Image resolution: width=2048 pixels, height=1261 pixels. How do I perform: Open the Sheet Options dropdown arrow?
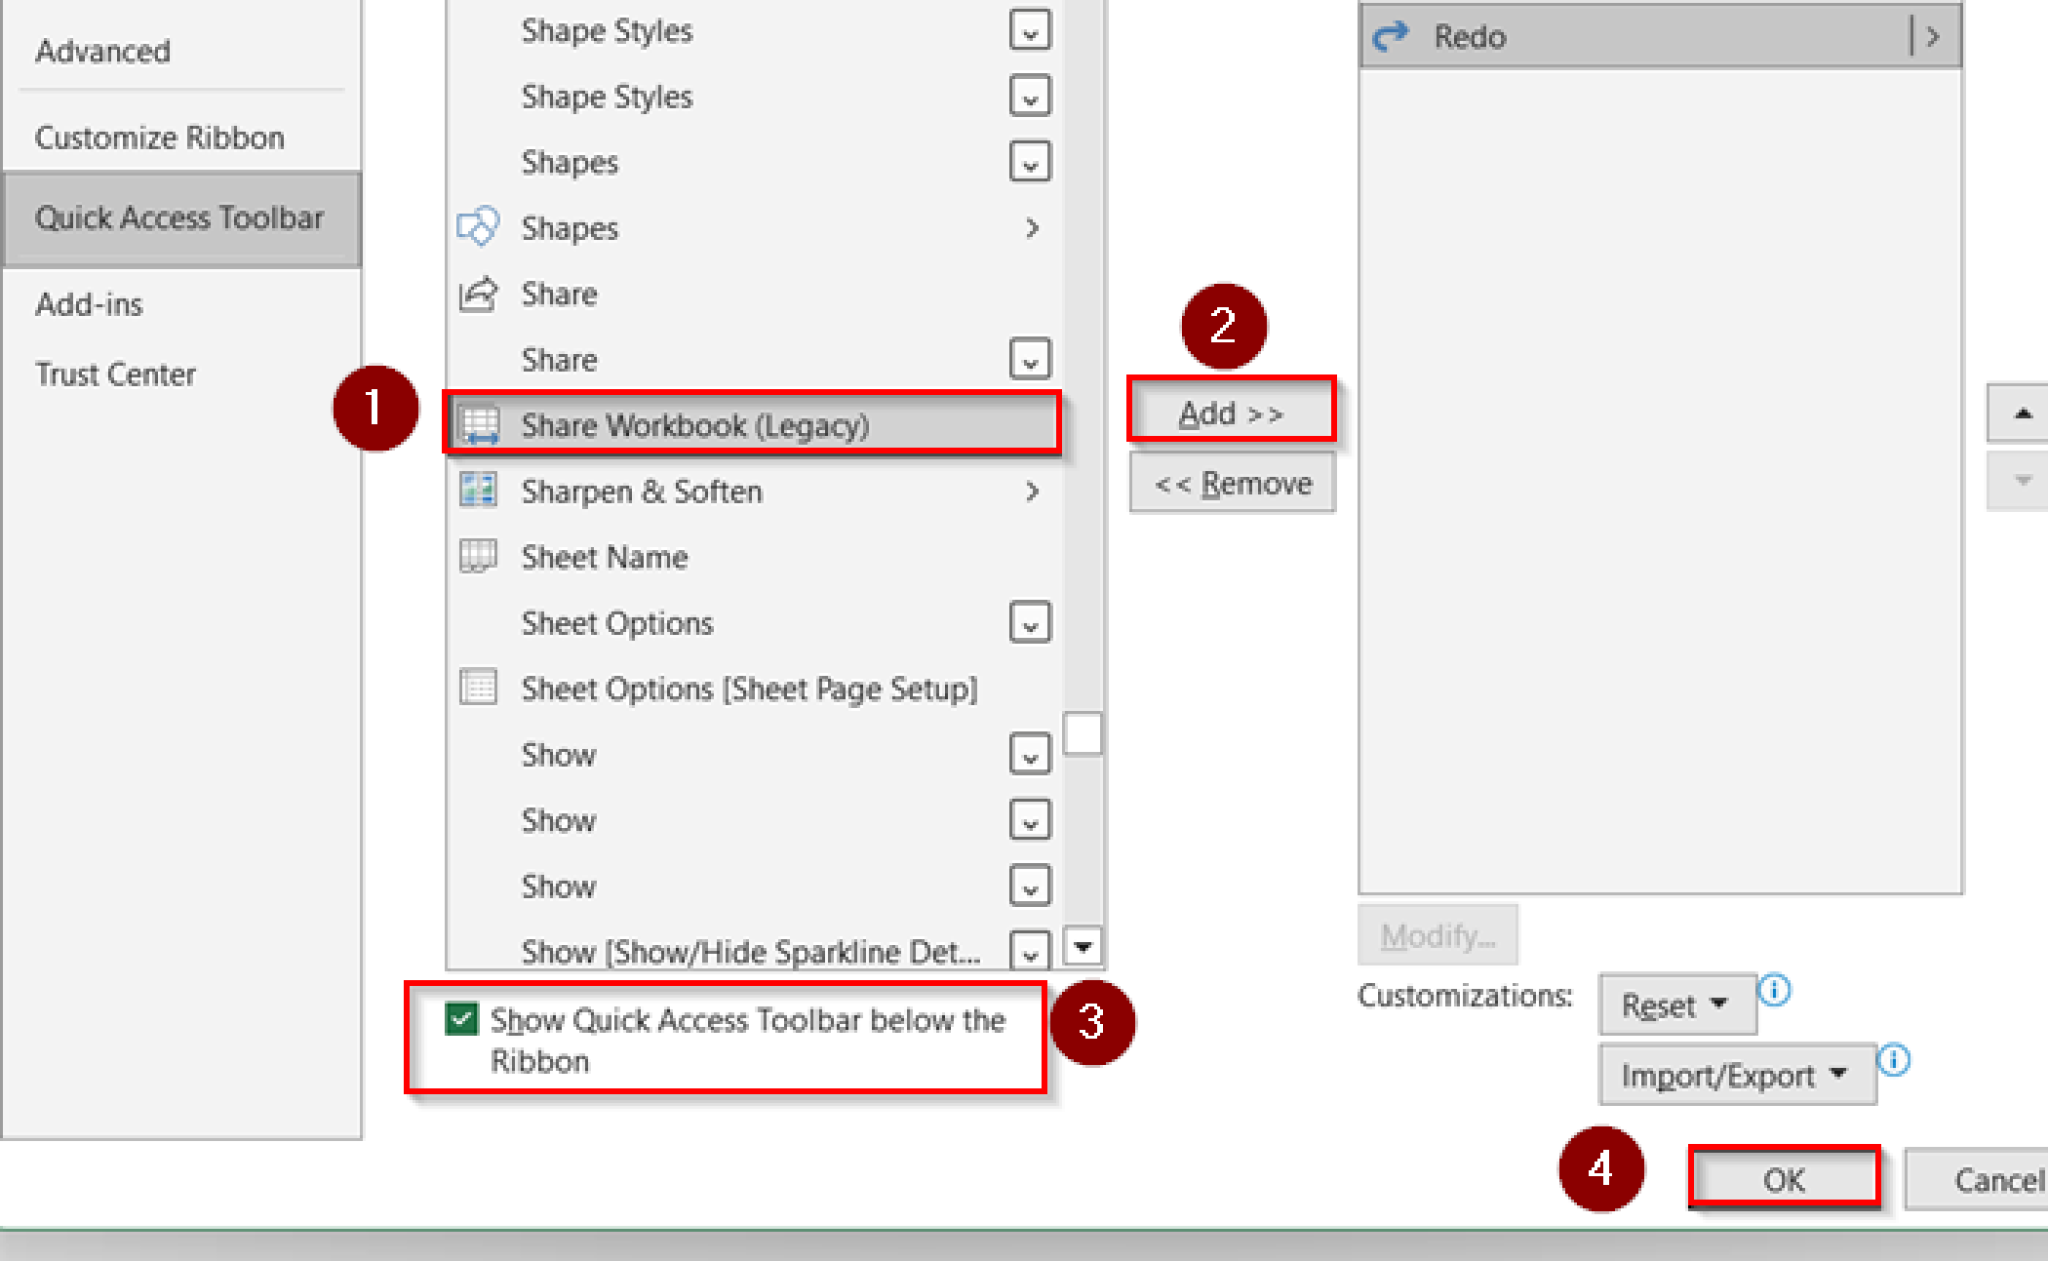1031,622
